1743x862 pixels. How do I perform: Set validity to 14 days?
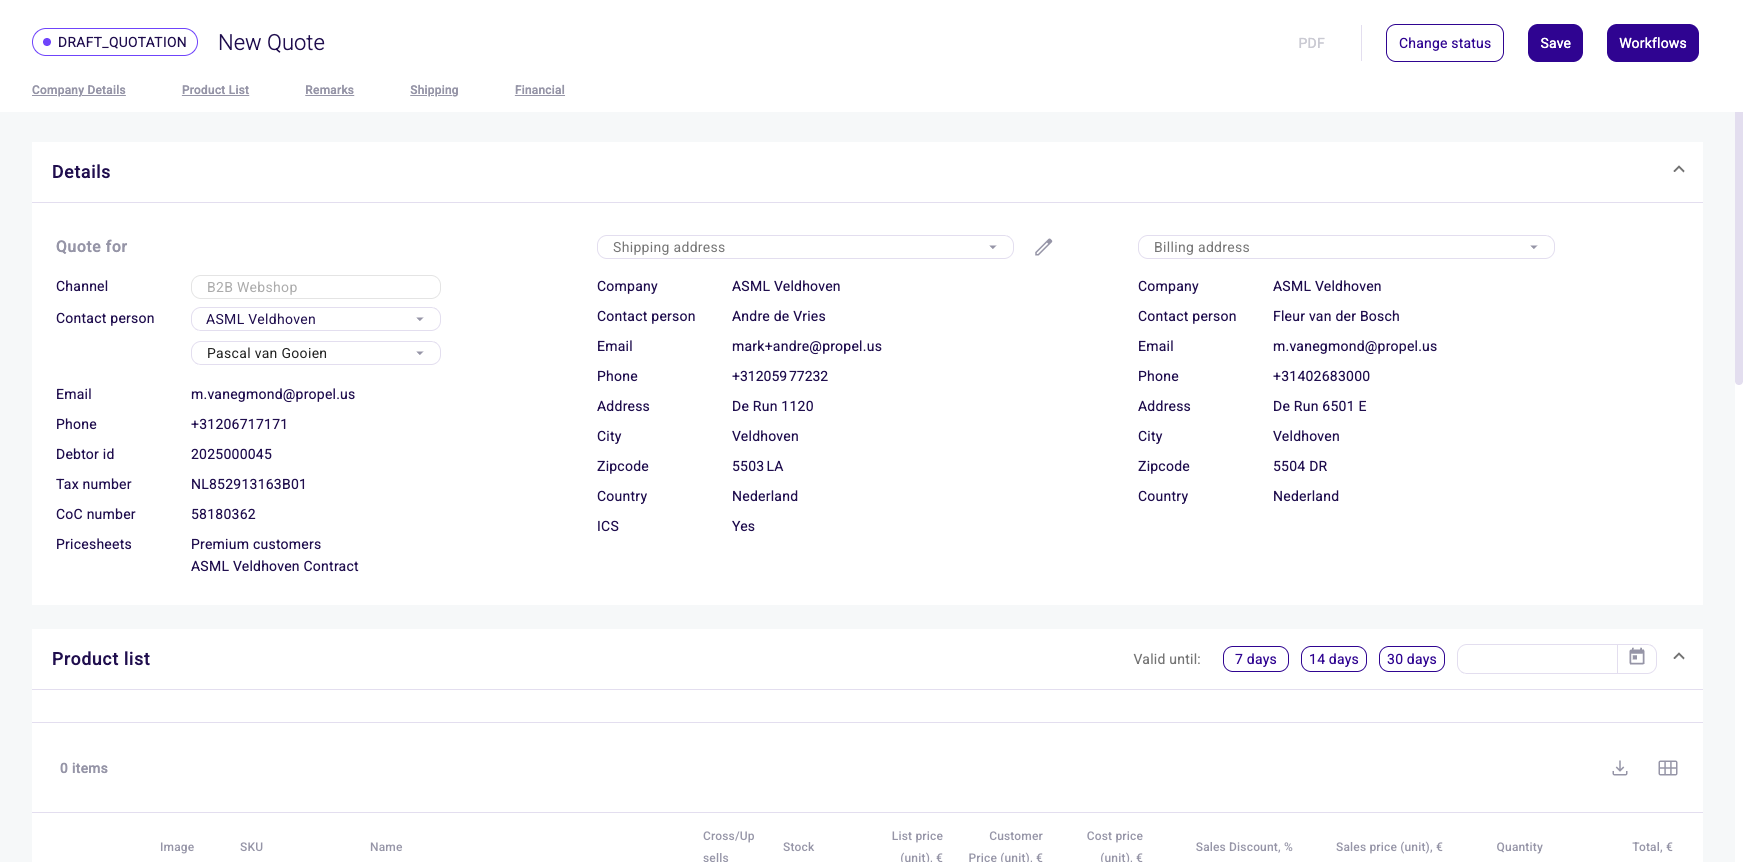1334,659
